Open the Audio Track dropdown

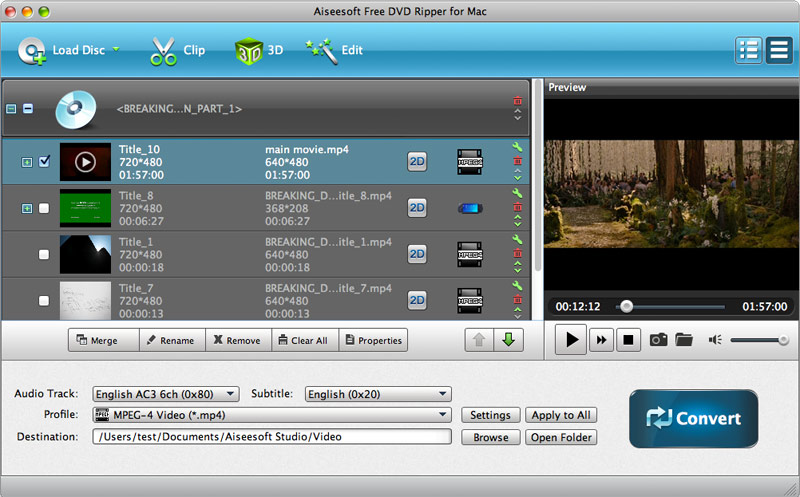[x=166, y=394]
